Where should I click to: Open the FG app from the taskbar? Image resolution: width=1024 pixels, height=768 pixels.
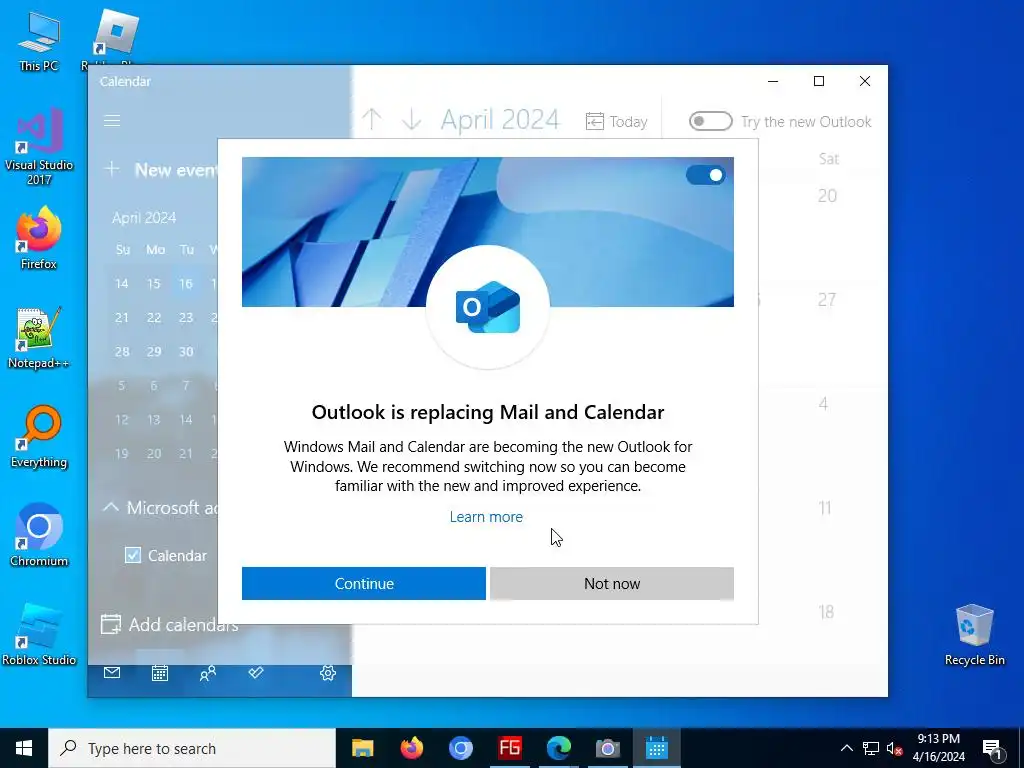(509, 748)
